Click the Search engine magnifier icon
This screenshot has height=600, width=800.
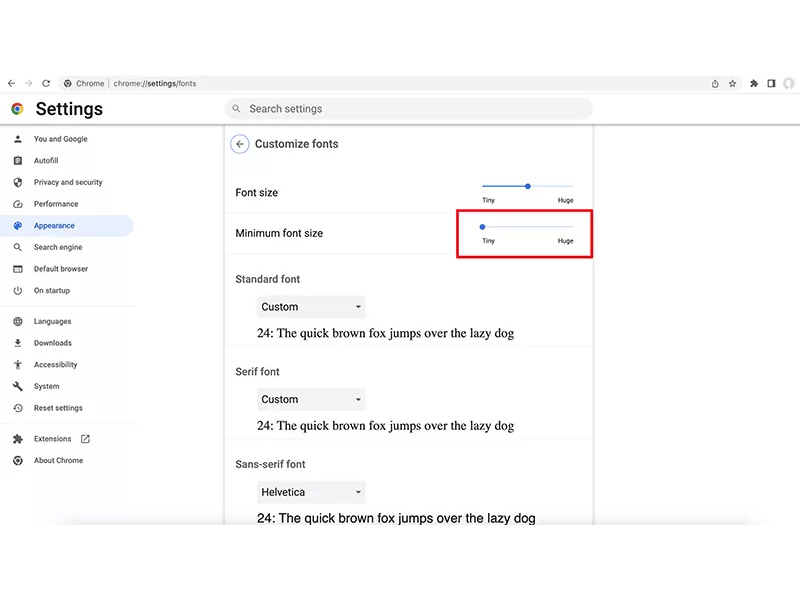[x=18, y=247]
